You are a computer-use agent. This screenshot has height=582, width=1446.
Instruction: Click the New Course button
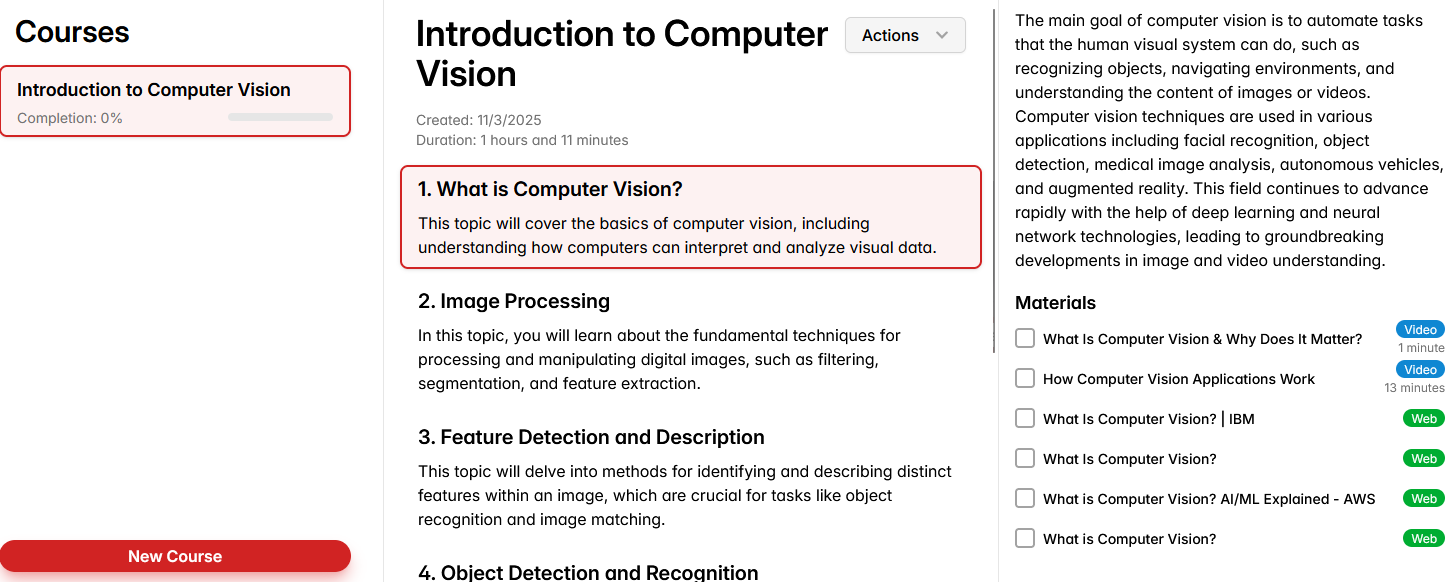[x=175, y=556]
